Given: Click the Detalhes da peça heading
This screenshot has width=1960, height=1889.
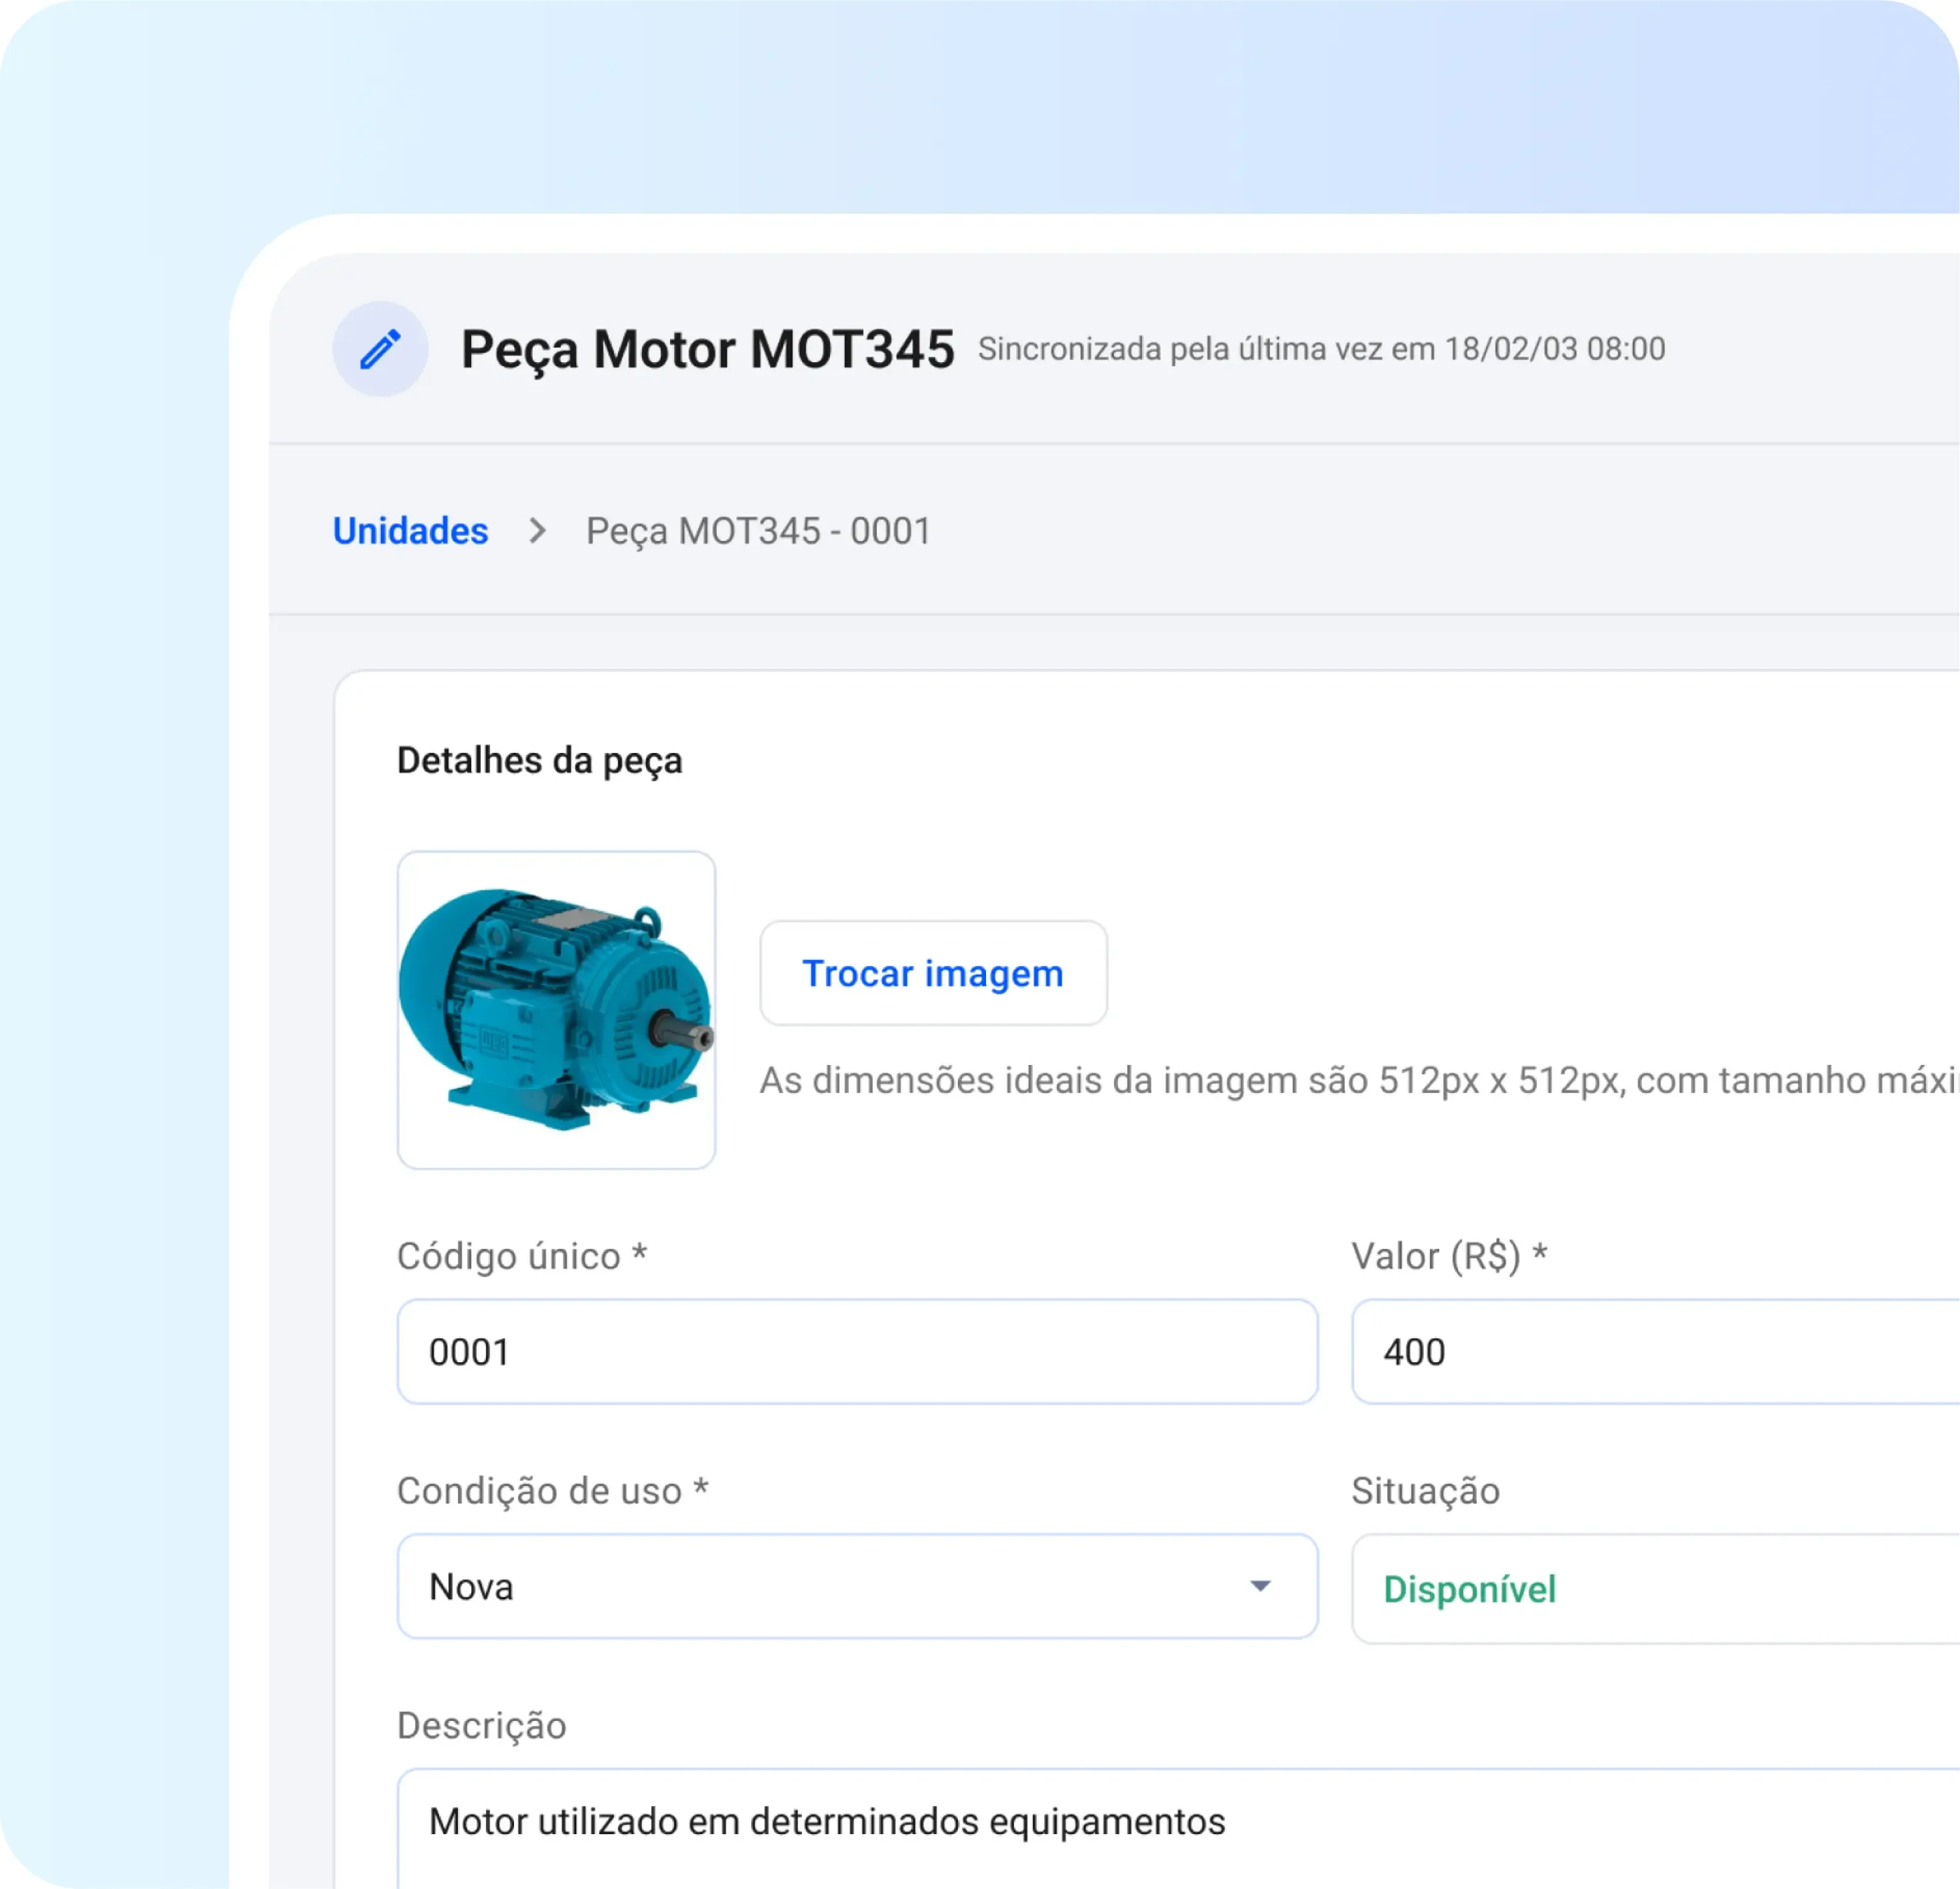Looking at the screenshot, I should point(540,761).
